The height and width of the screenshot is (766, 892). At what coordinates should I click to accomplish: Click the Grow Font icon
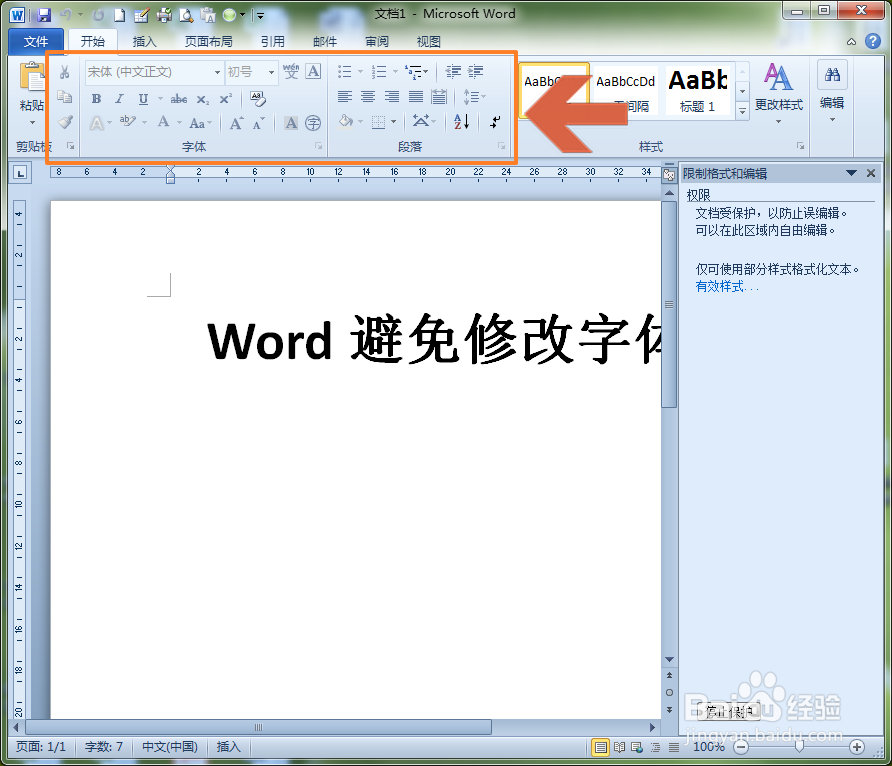[x=236, y=123]
